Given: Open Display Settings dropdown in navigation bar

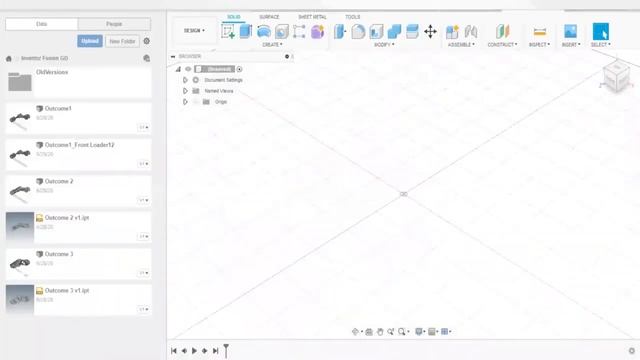Looking at the screenshot, I should coord(420,331).
